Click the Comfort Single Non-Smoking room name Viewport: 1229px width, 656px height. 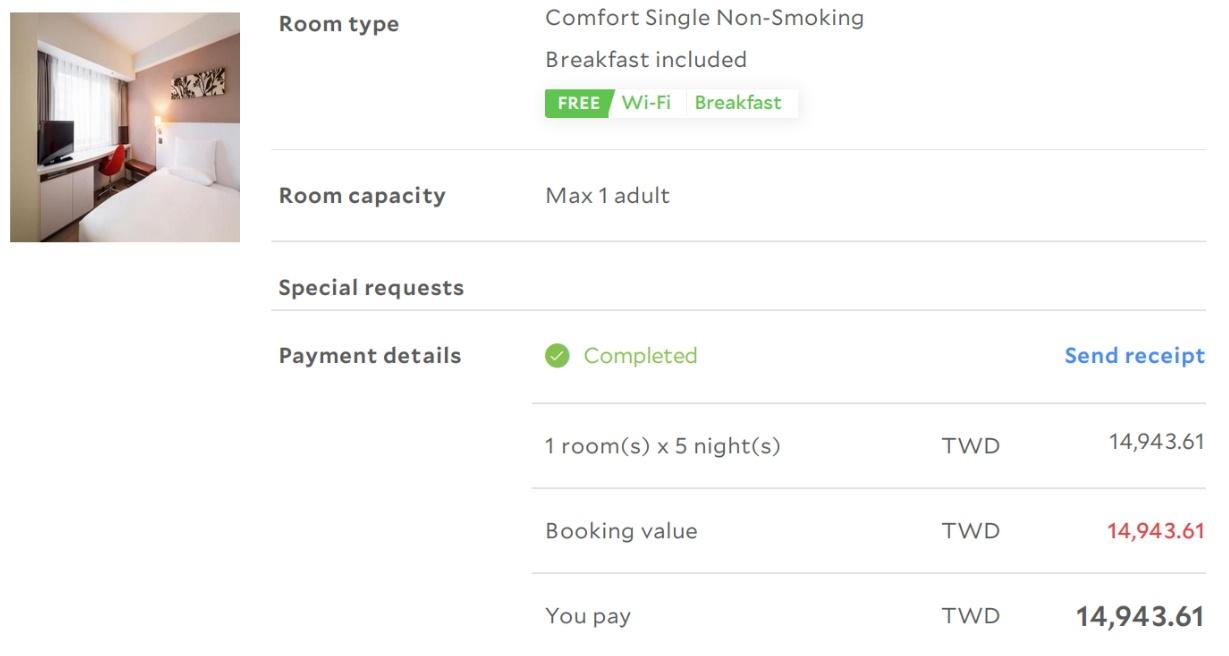[x=704, y=18]
